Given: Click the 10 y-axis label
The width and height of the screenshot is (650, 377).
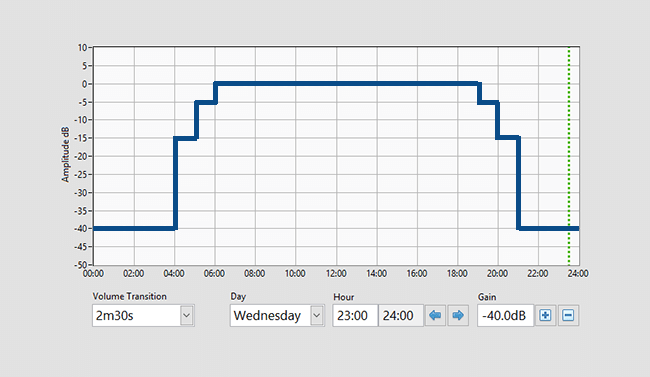Looking at the screenshot, I should 83,48.
